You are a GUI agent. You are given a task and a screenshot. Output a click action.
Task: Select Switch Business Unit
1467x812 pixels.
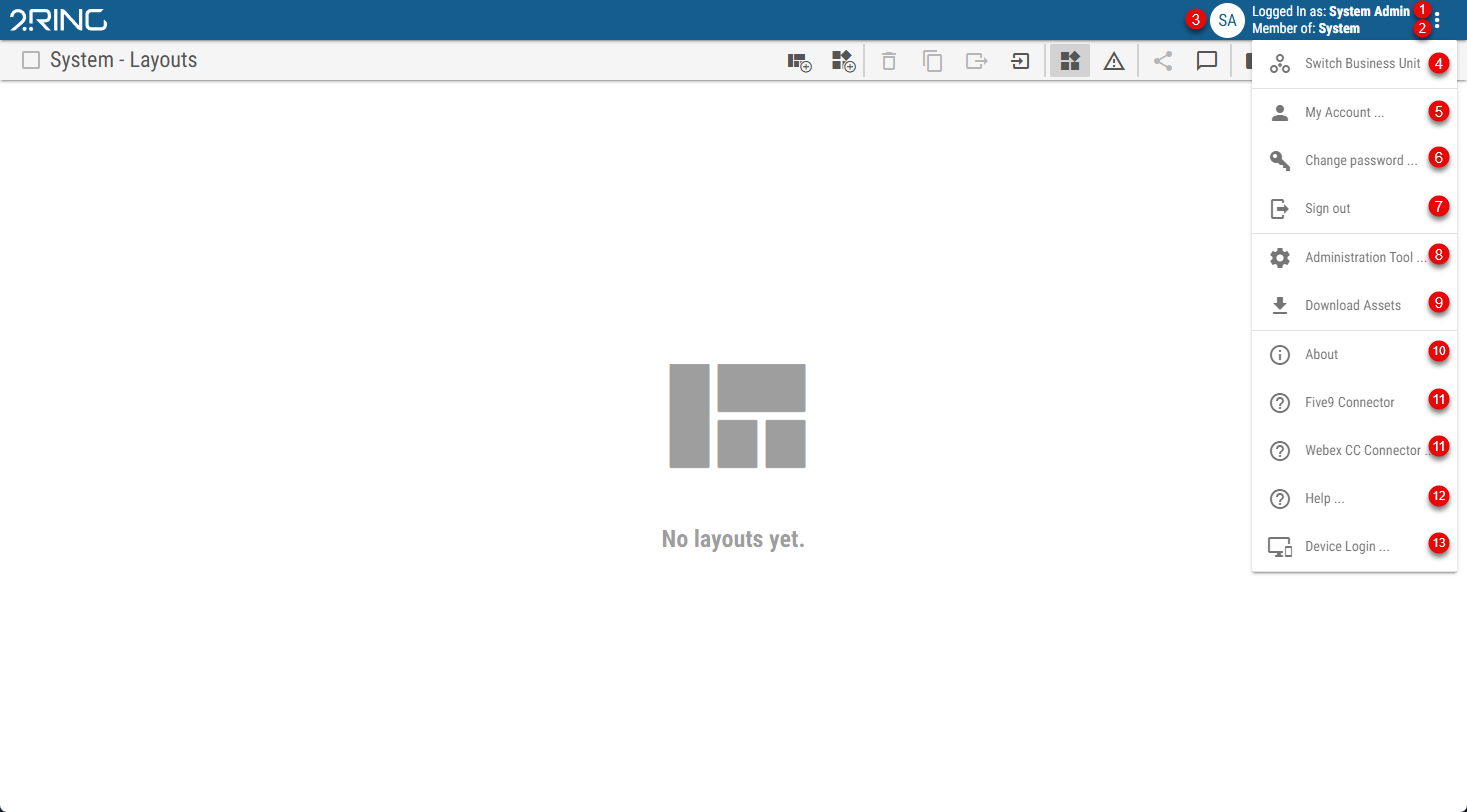click(x=1362, y=63)
